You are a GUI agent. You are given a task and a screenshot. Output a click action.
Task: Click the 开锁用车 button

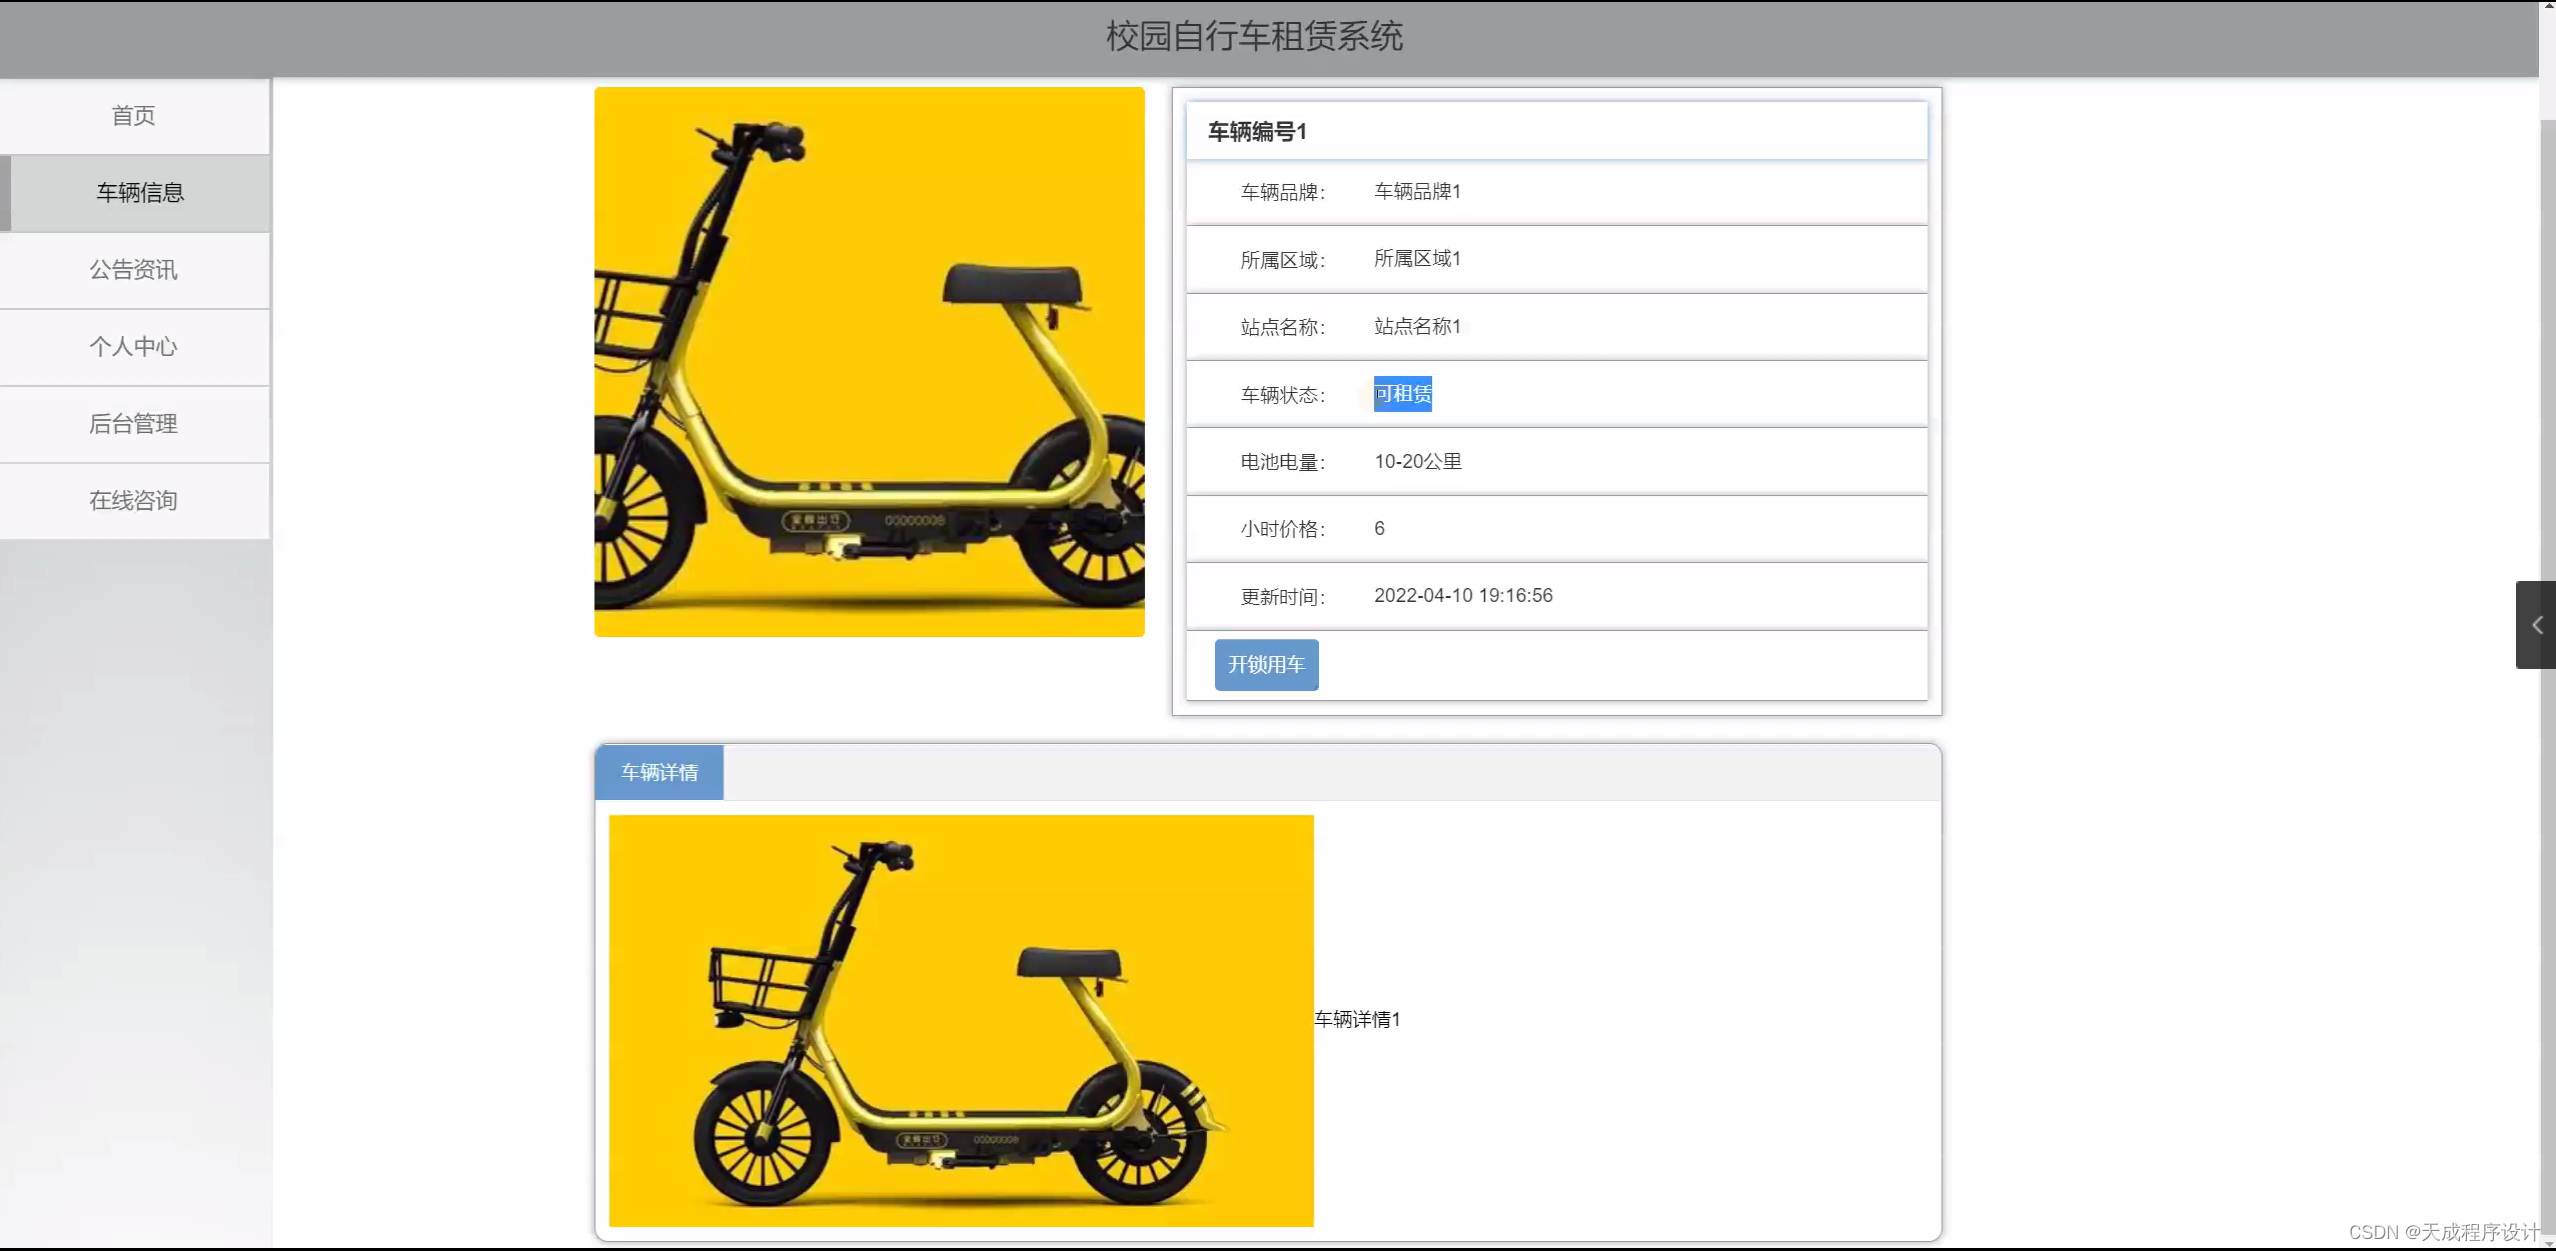click(x=1266, y=665)
